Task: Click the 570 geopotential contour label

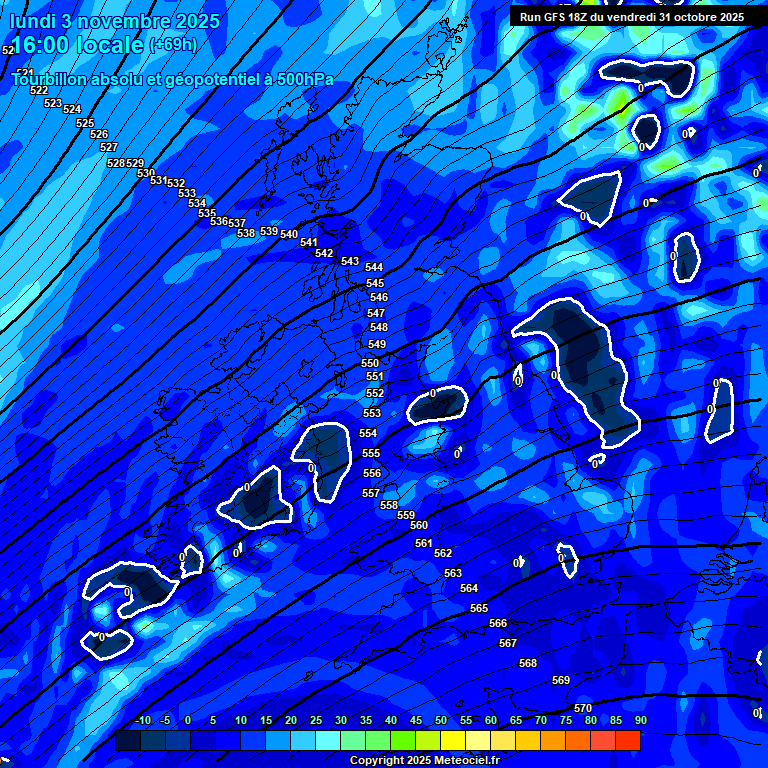Action: click(583, 708)
